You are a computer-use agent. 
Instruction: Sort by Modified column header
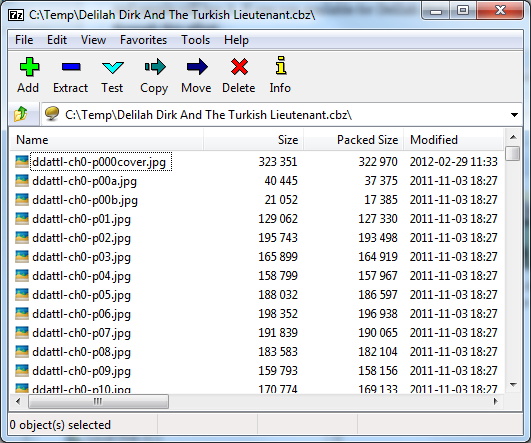tap(453, 140)
